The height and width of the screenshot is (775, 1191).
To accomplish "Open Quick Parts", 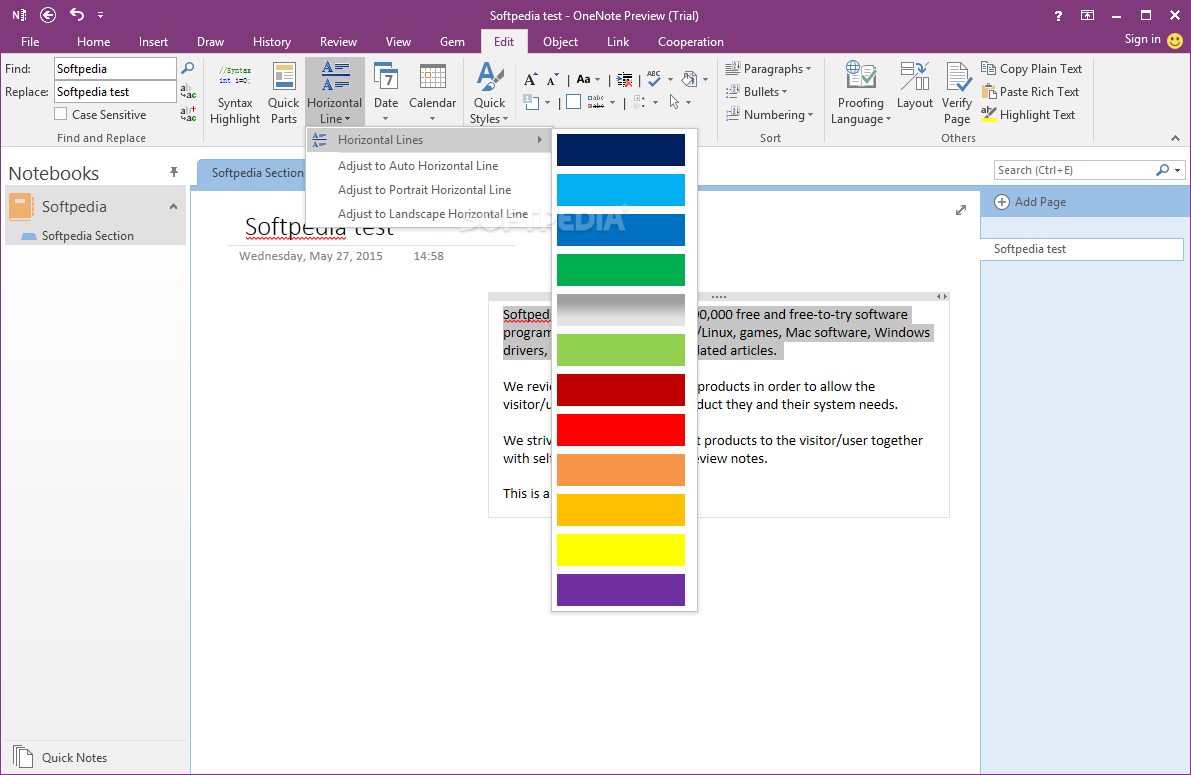I will coord(283,94).
